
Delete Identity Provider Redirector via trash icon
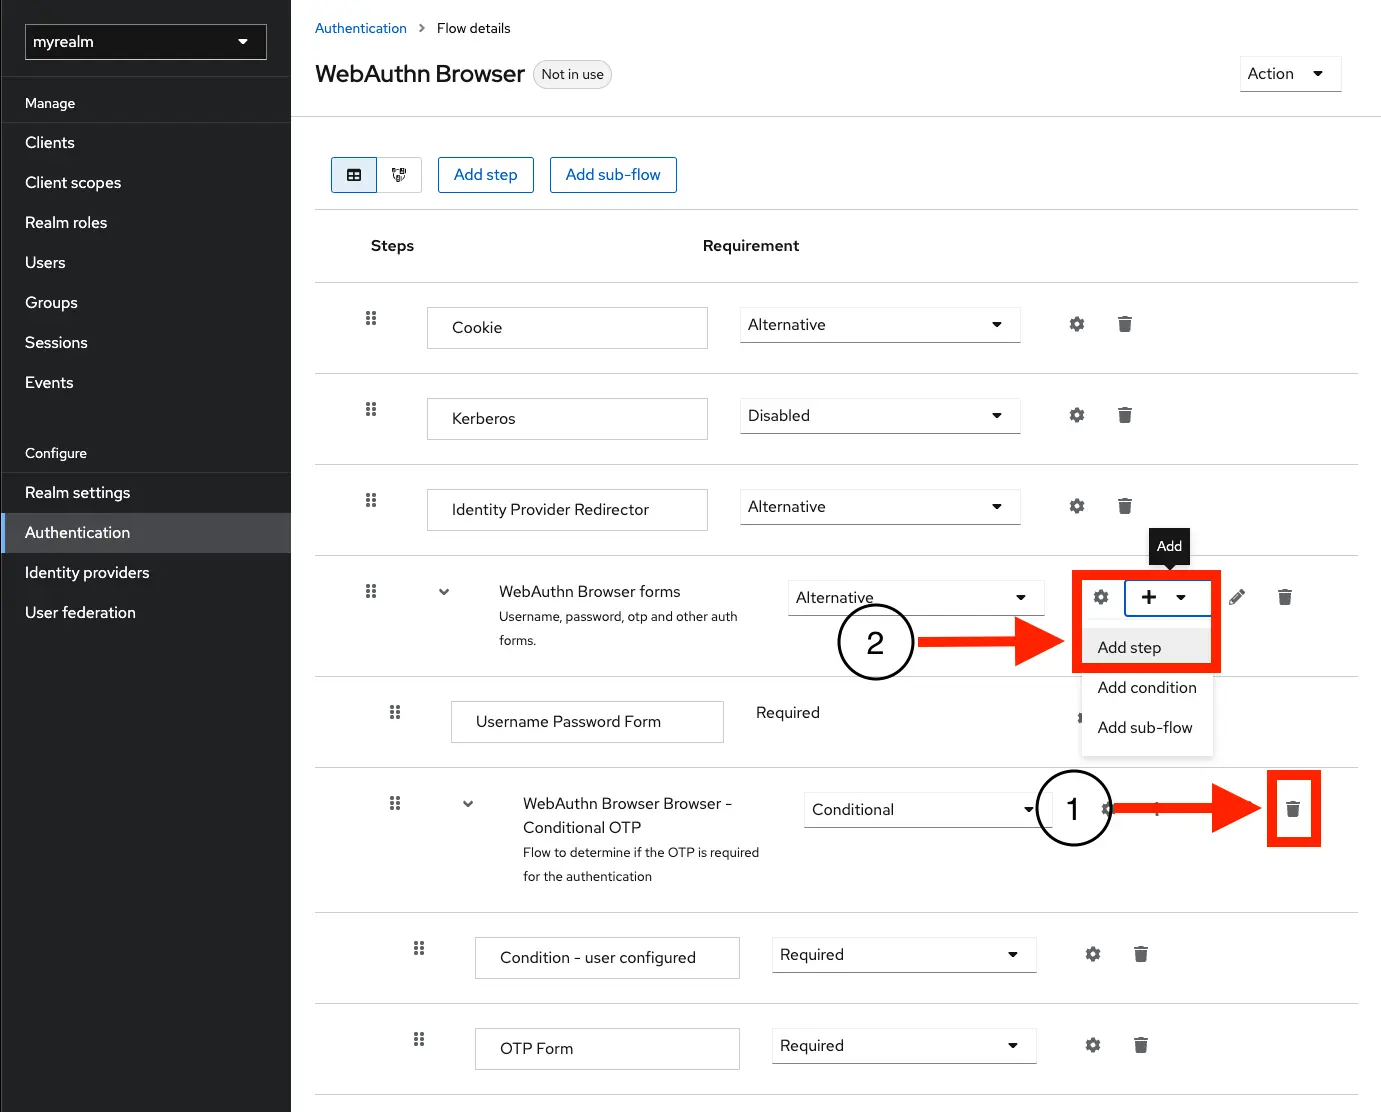tap(1124, 506)
